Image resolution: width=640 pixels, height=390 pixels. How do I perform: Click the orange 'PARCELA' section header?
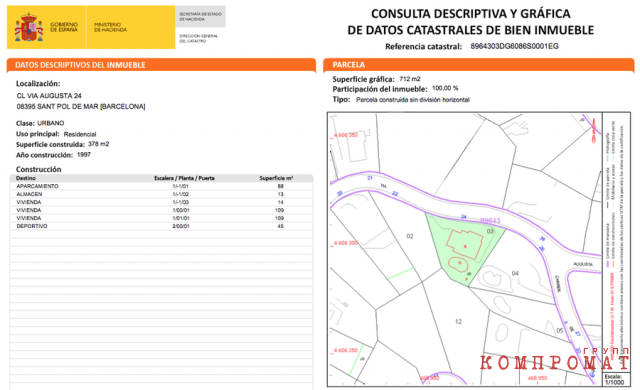pos(349,65)
